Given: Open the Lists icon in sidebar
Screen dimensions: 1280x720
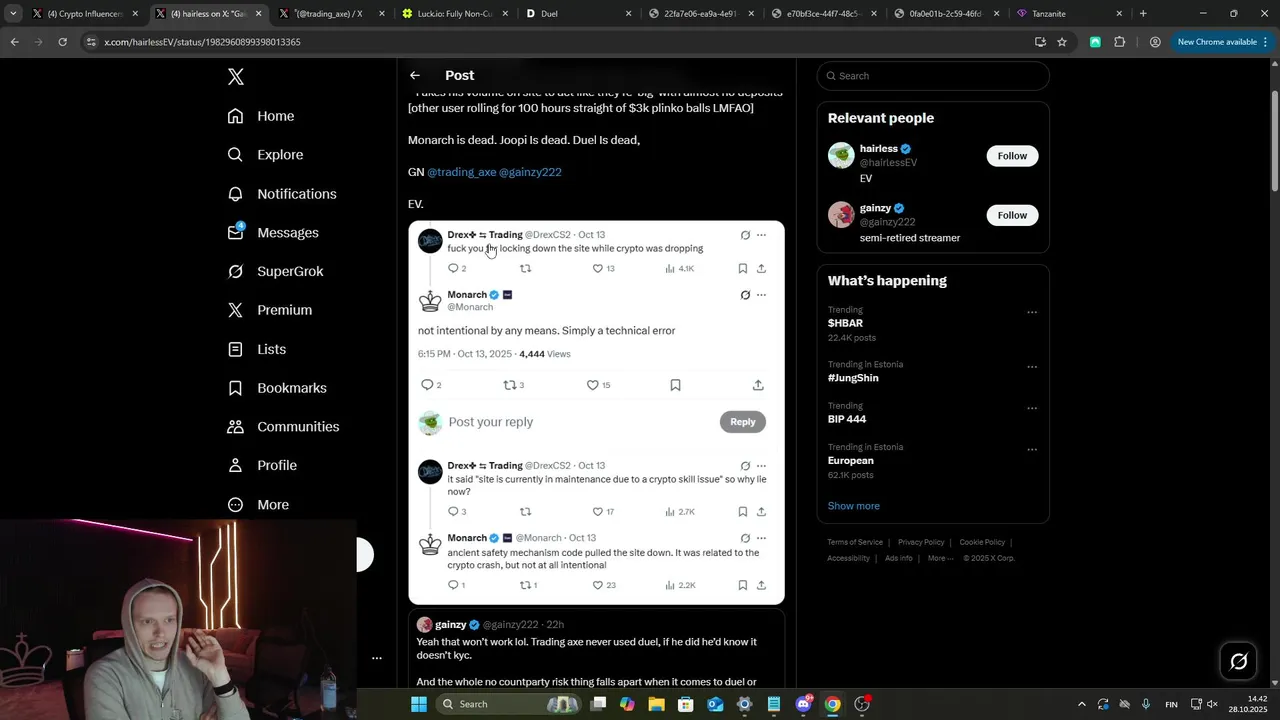Looking at the screenshot, I should (235, 349).
